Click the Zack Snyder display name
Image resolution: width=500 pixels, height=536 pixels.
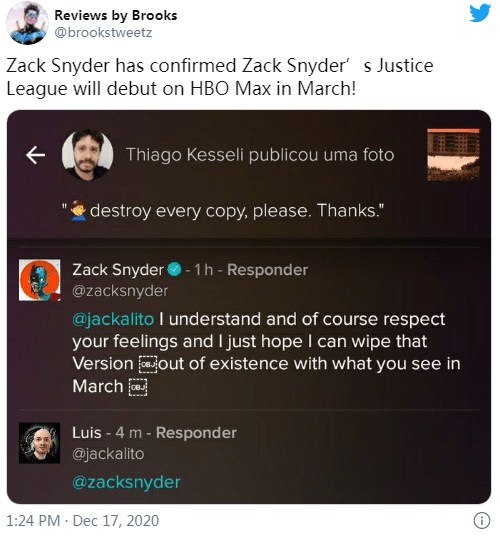point(118,270)
